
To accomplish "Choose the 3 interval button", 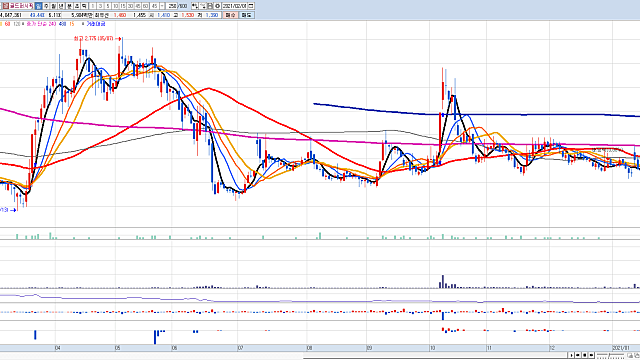I will tap(100, 6).
